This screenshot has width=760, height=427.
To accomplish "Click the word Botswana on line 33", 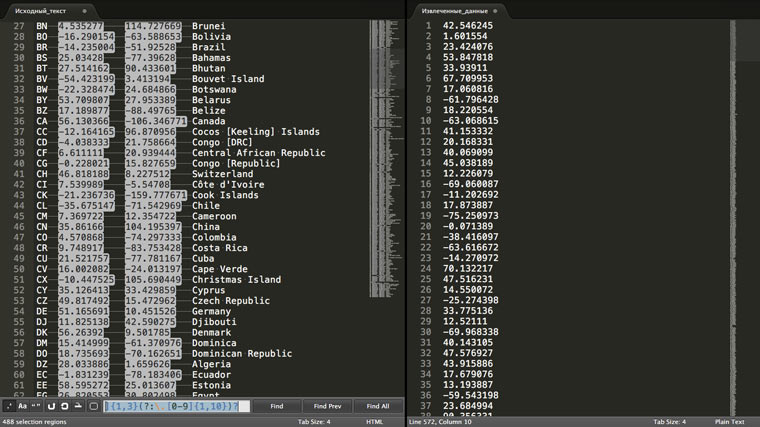I will pos(214,90).
